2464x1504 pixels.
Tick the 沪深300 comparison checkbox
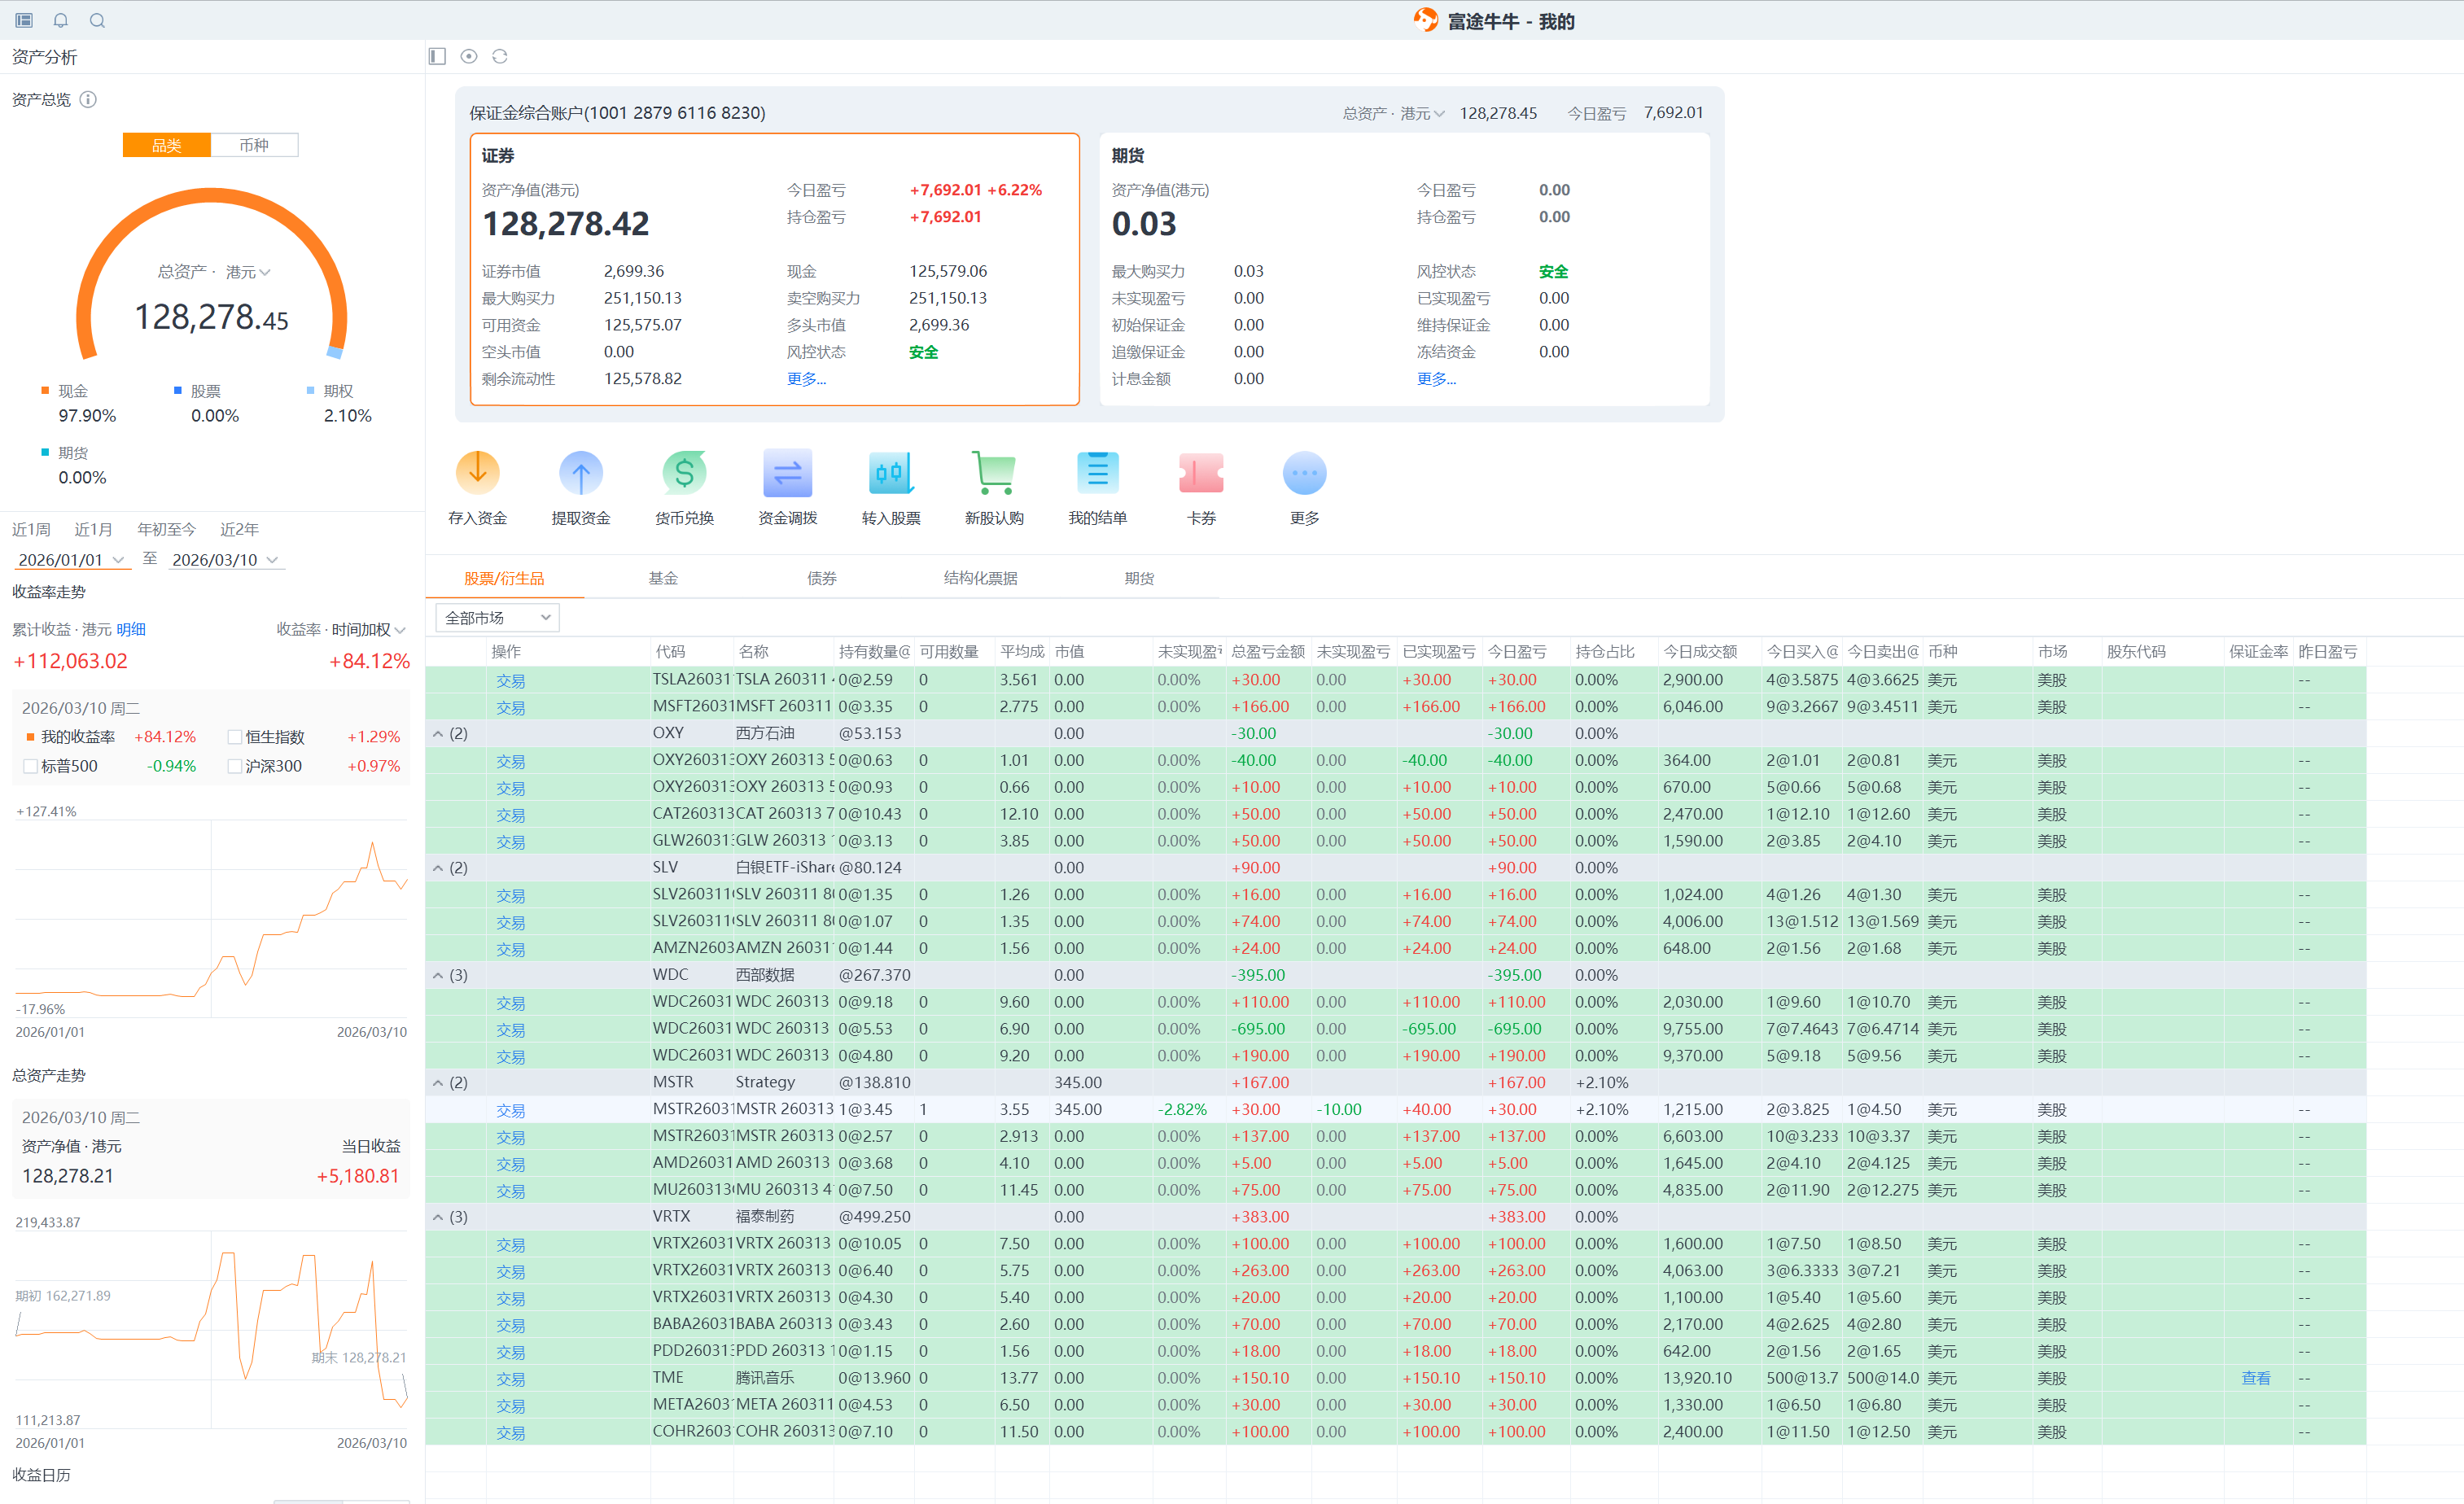coord(235,766)
